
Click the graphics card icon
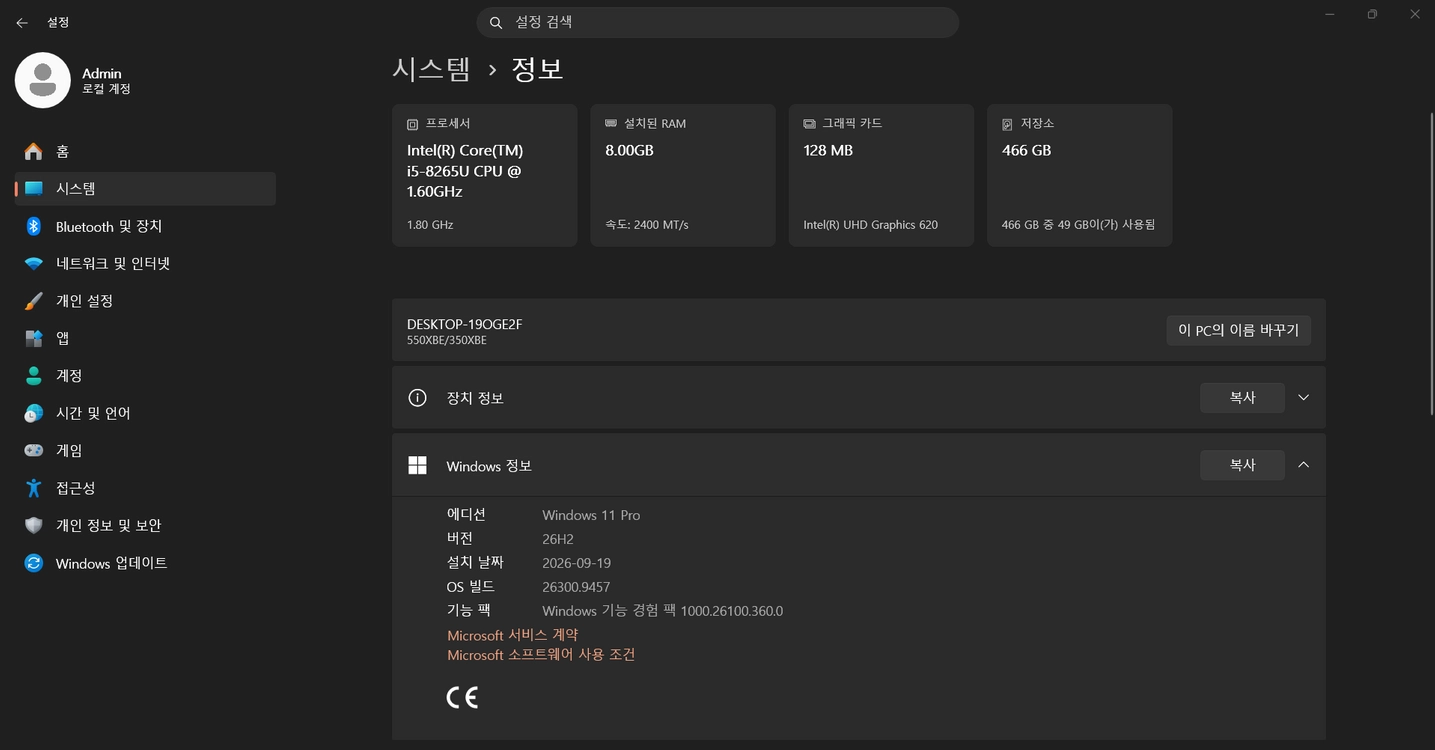tap(809, 123)
